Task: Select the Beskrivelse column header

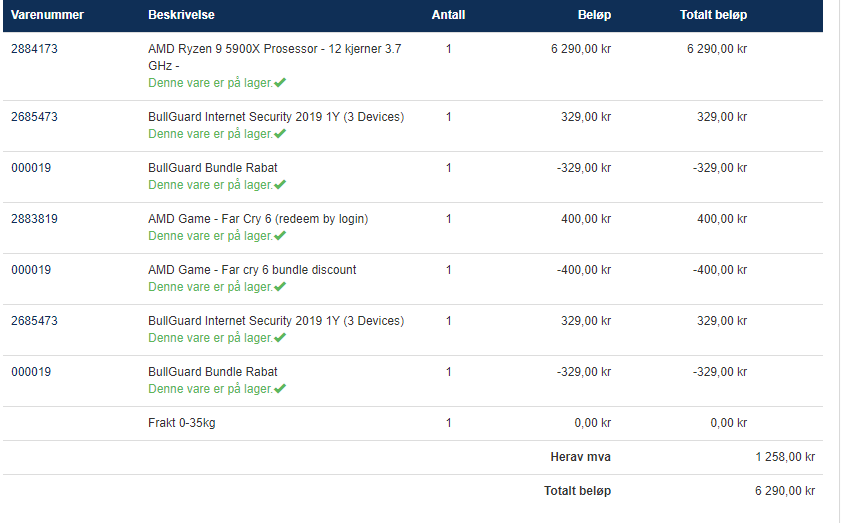Action: click(181, 15)
